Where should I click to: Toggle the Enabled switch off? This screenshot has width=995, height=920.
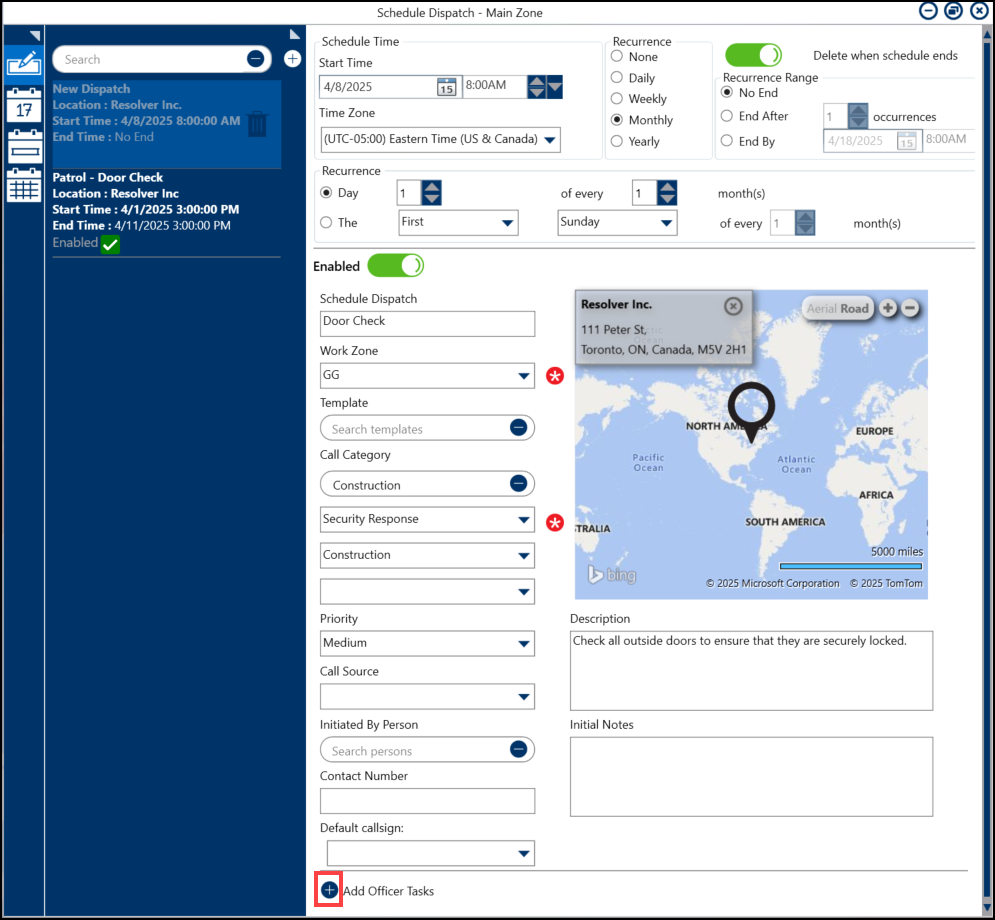(x=395, y=266)
